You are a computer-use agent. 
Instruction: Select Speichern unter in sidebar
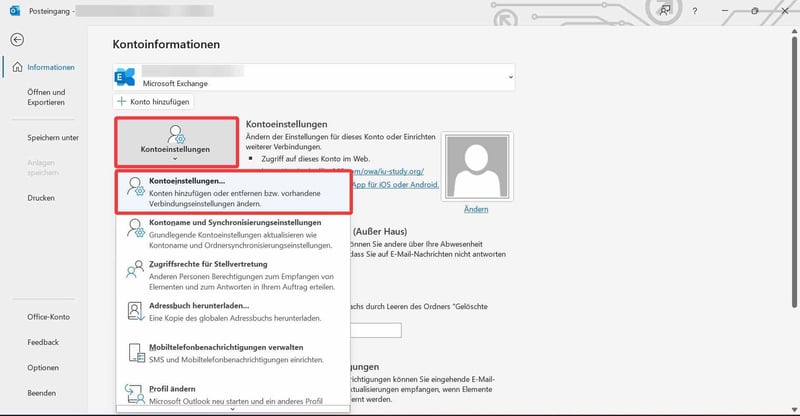coord(53,137)
